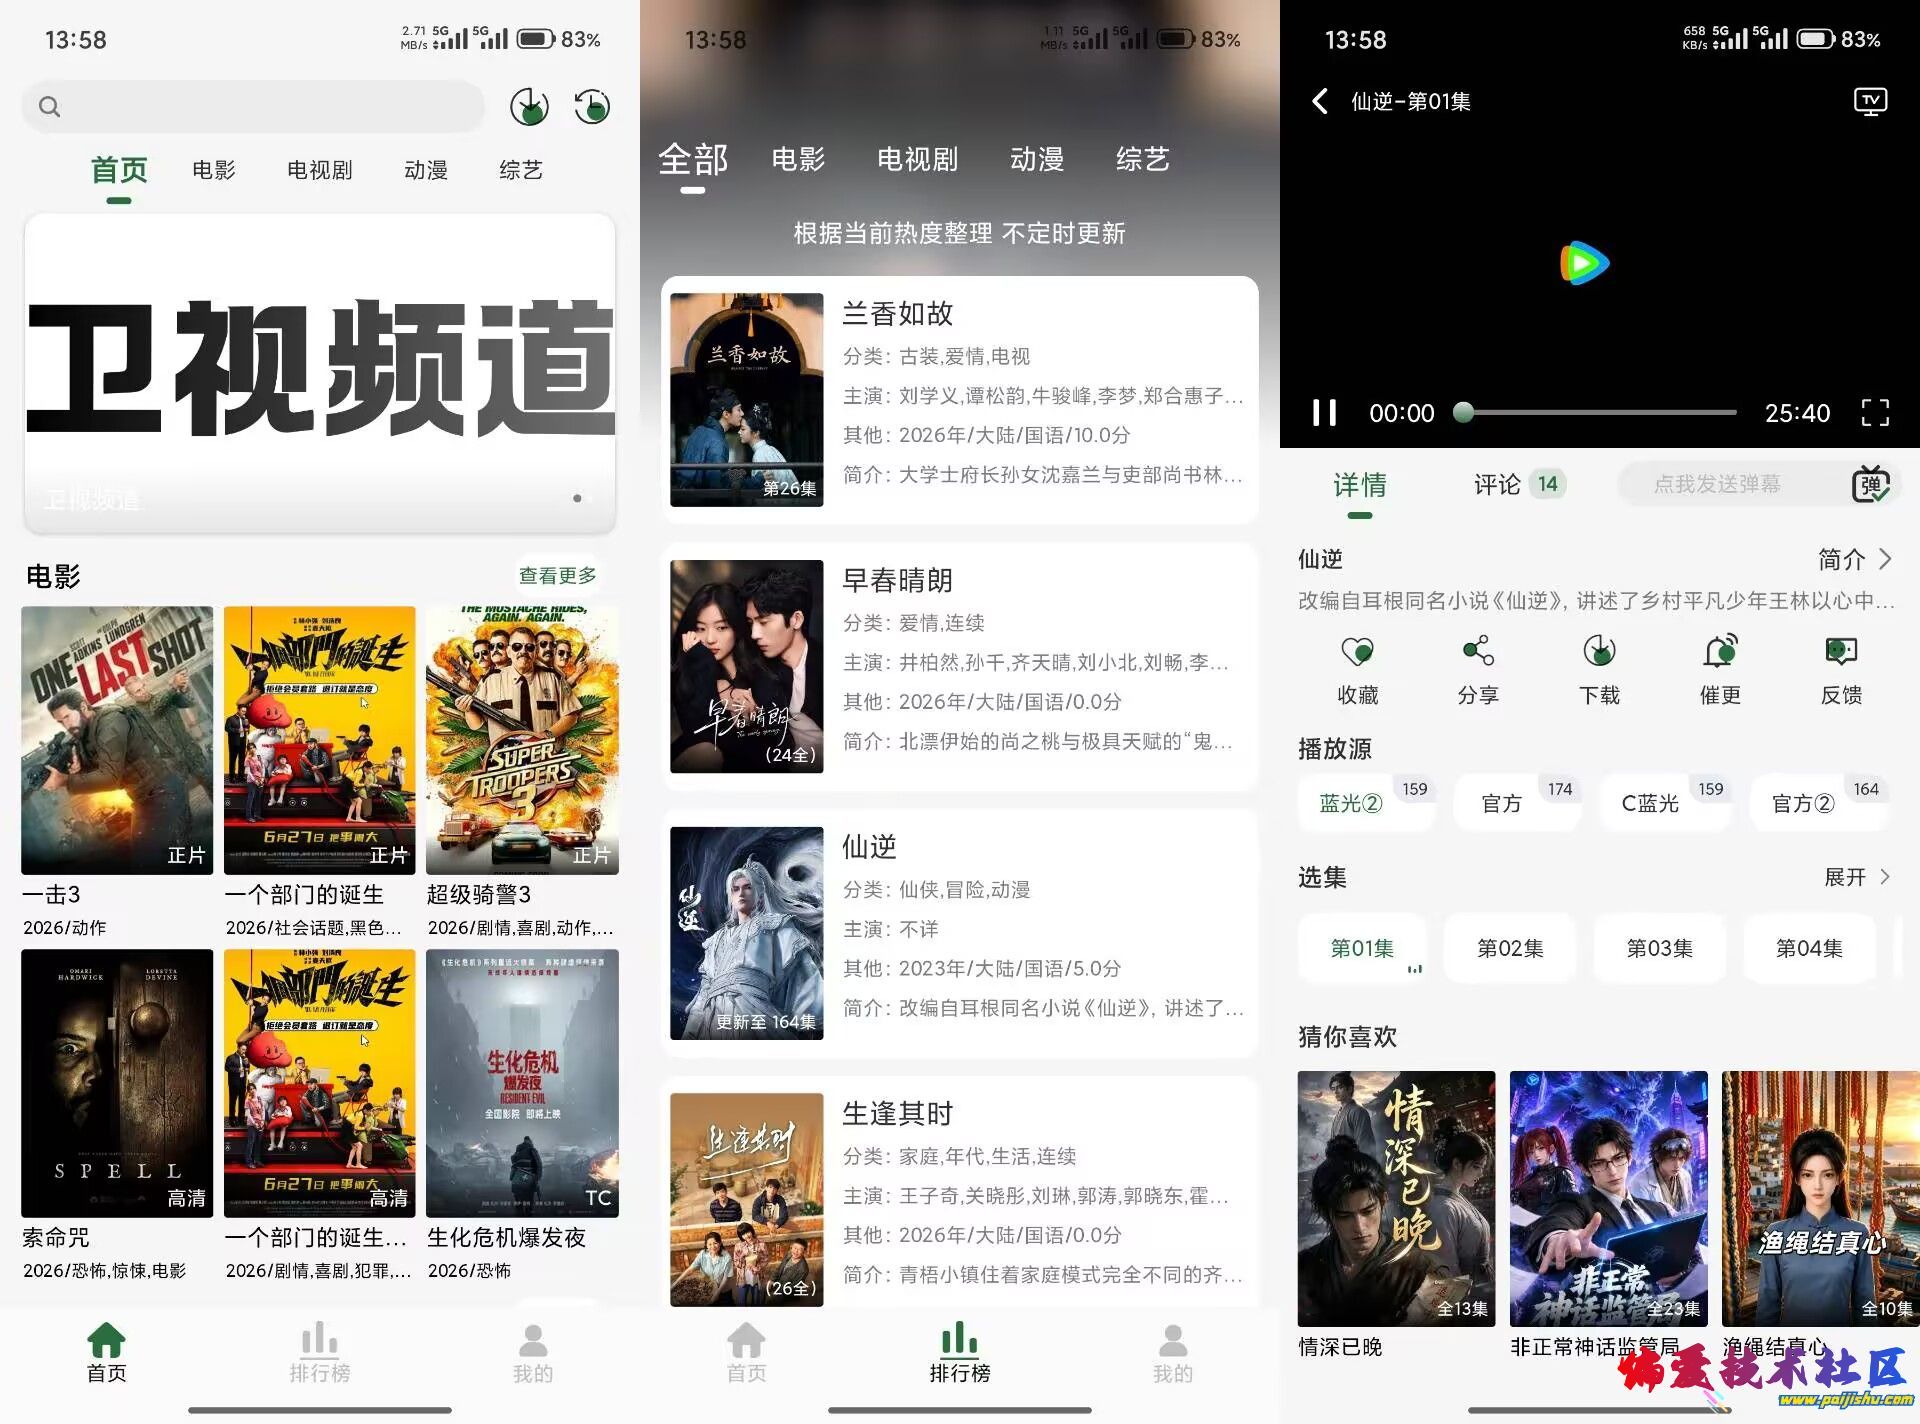Expand the episode list with 展开
This screenshot has height=1424, width=1920.
point(1857,877)
